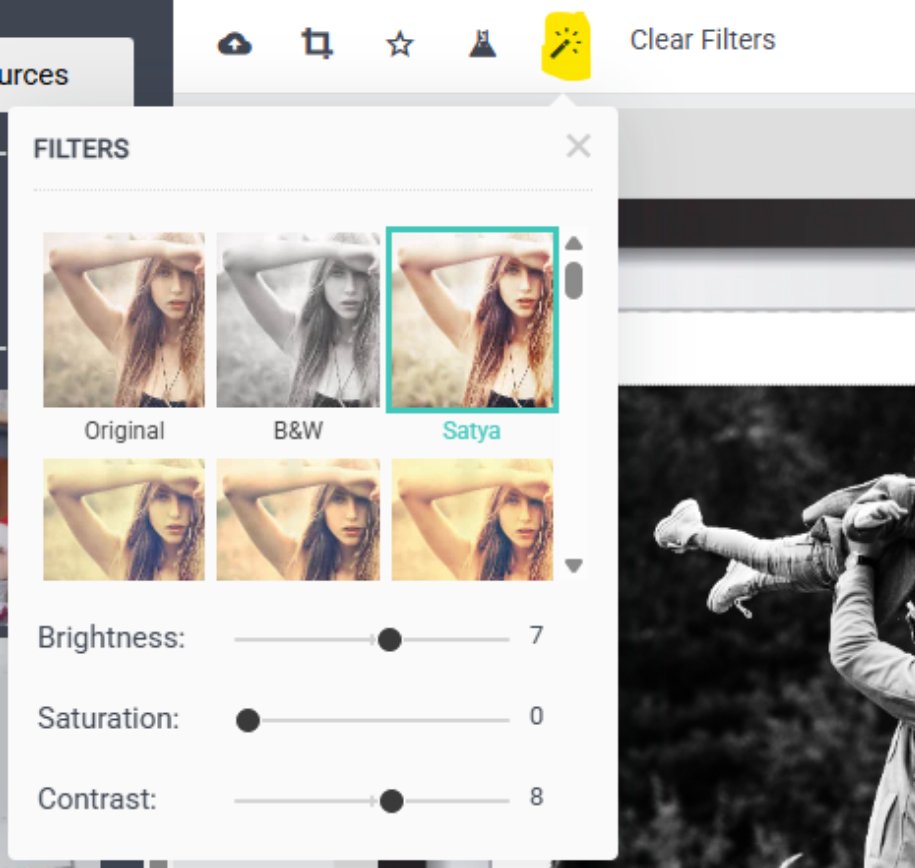Select the Original filter thumbnail
Image resolution: width=915 pixels, height=868 pixels.
coord(124,320)
